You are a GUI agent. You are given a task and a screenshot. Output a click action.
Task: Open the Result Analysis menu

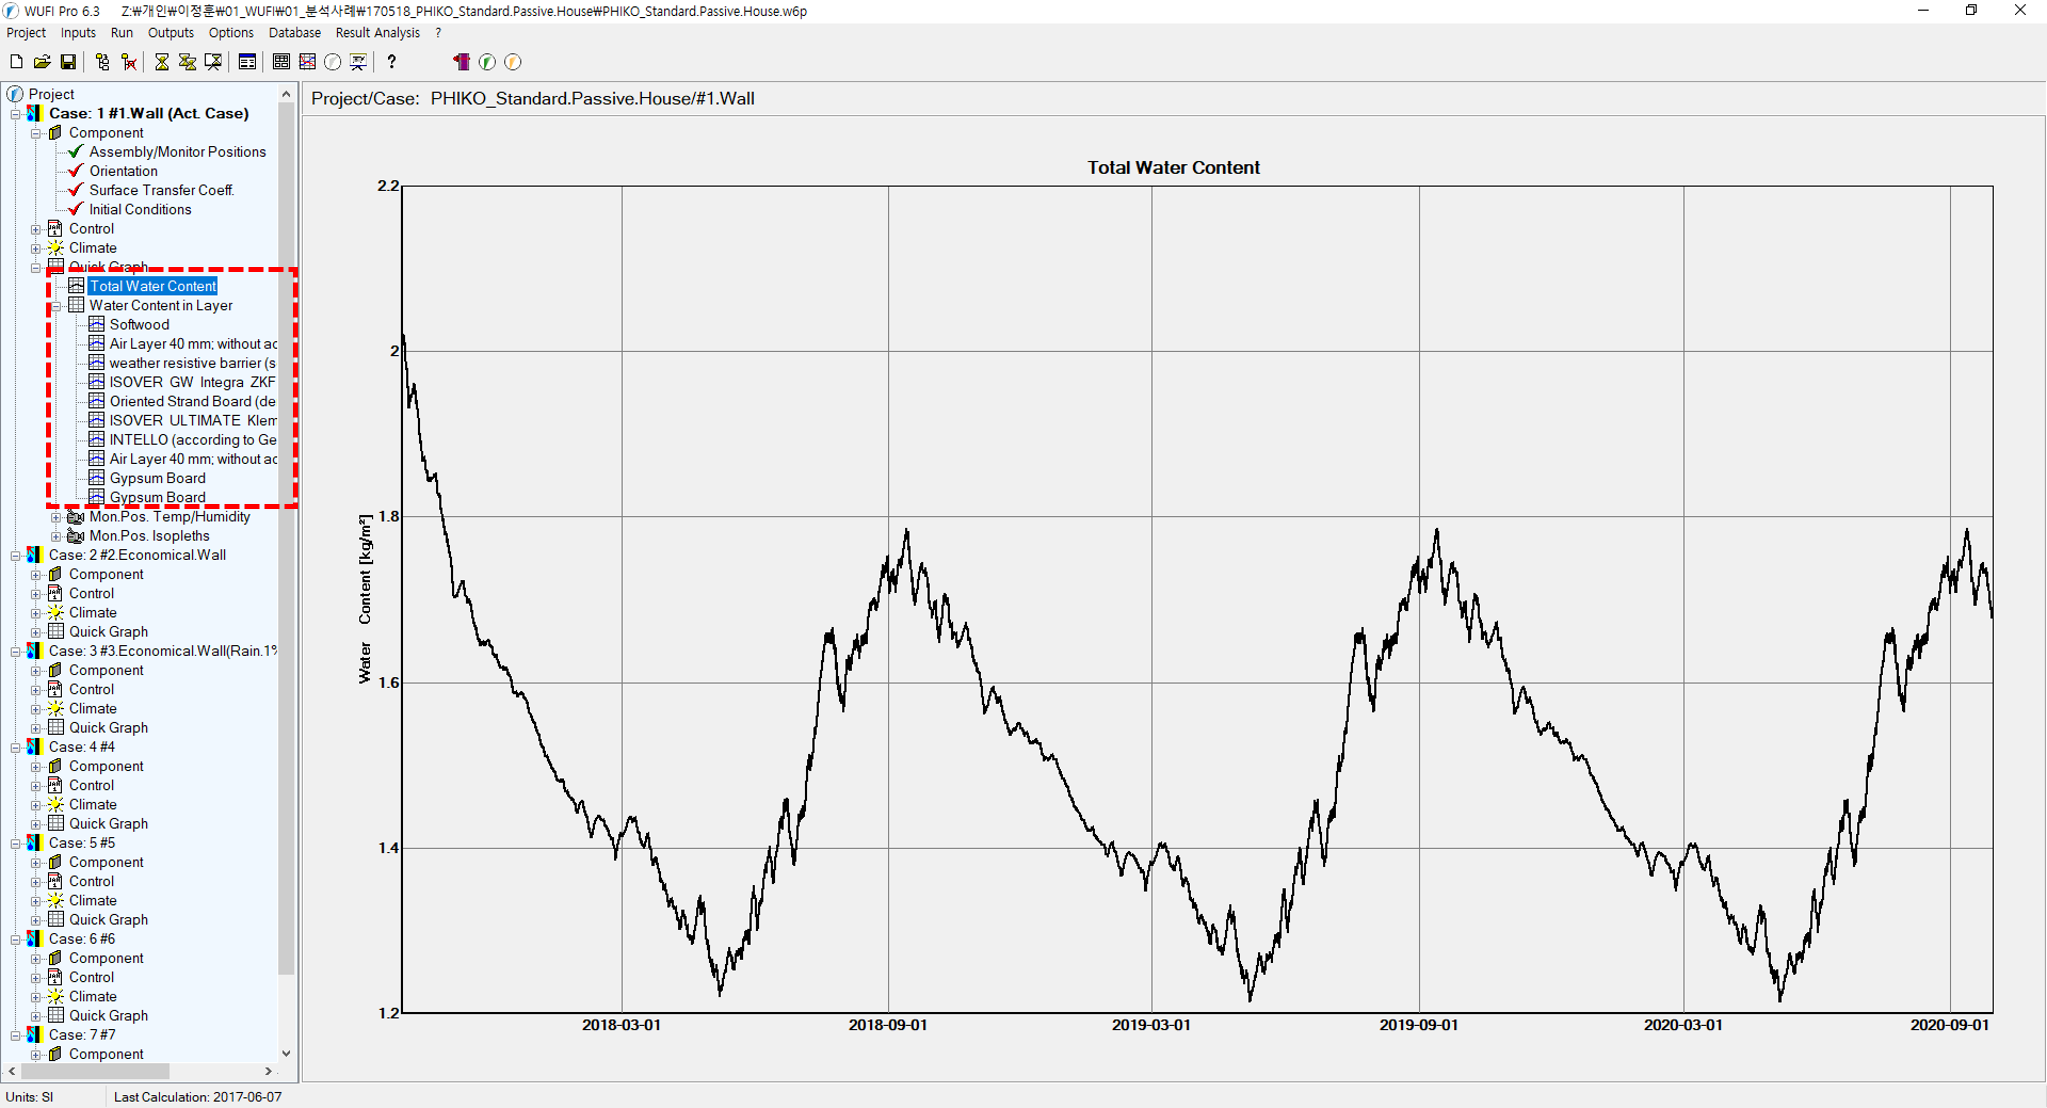point(377,33)
